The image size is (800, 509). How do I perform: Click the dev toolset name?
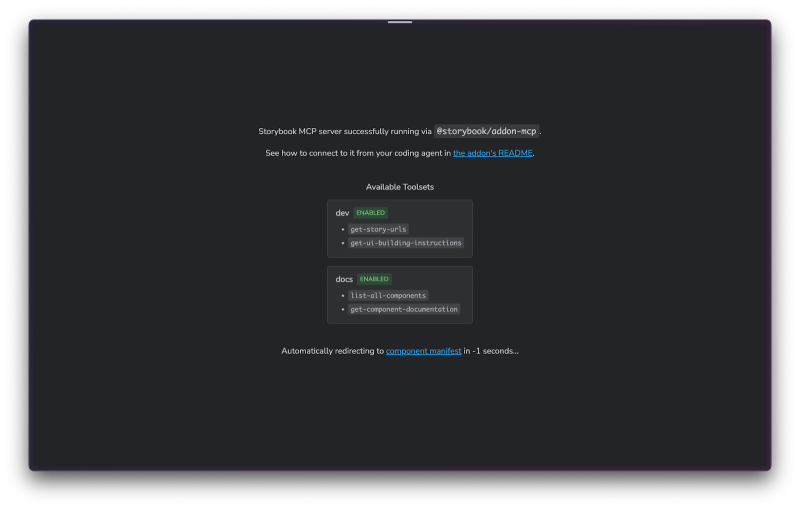pyautogui.click(x=342, y=213)
